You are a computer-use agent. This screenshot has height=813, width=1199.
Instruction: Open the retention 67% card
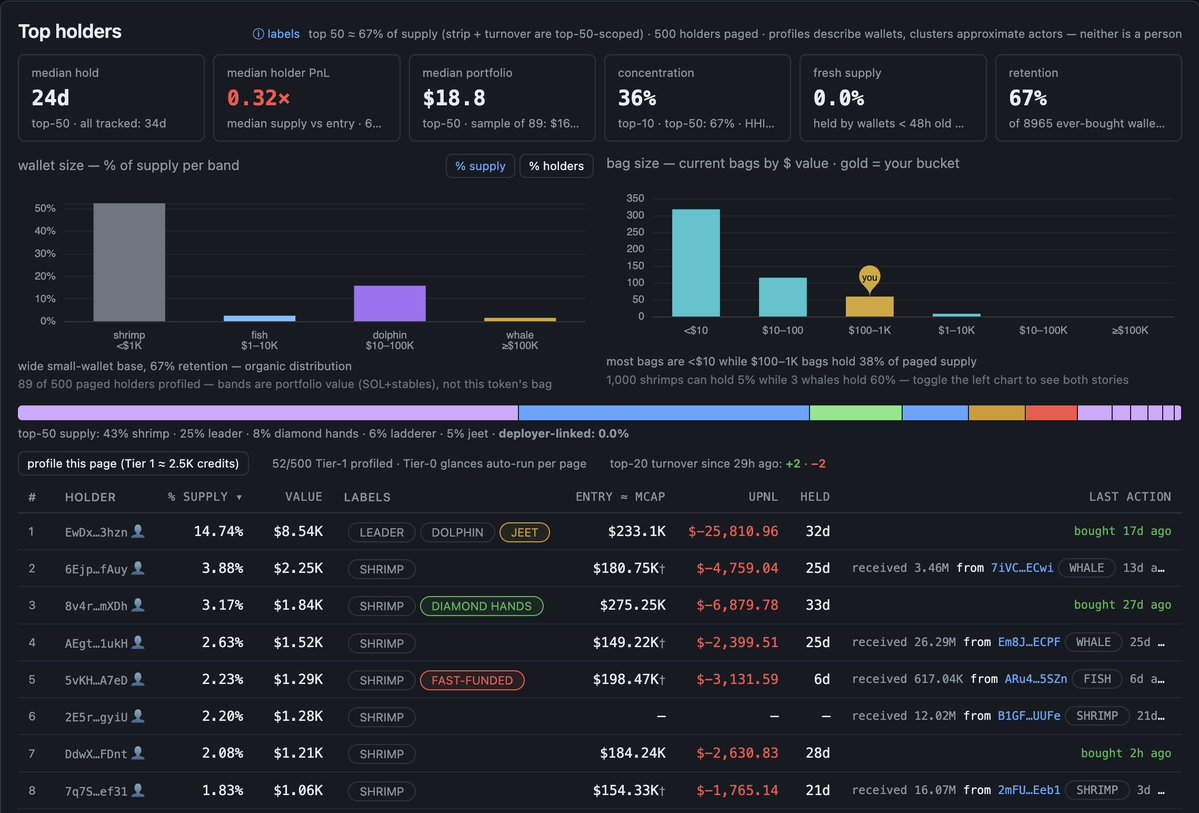[1088, 98]
